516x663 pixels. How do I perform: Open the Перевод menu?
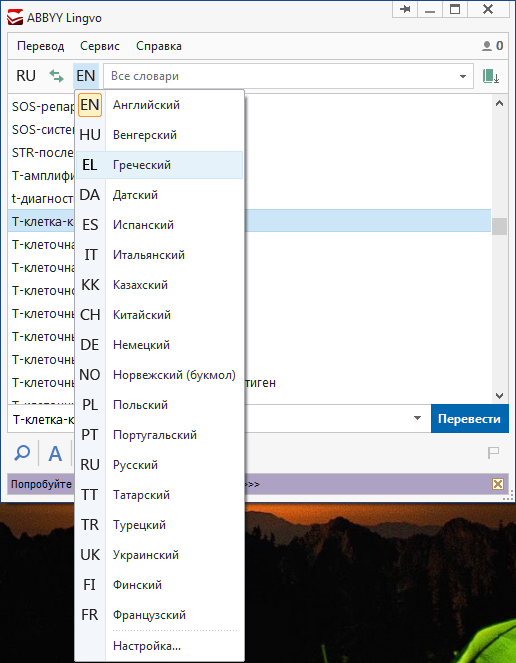tap(41, 46)
